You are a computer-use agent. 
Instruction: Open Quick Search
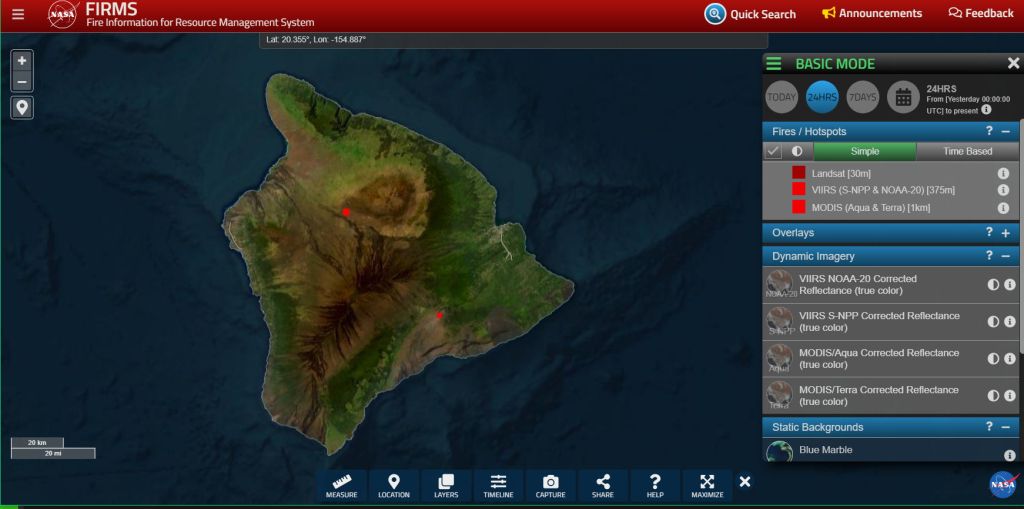point(750,14)
